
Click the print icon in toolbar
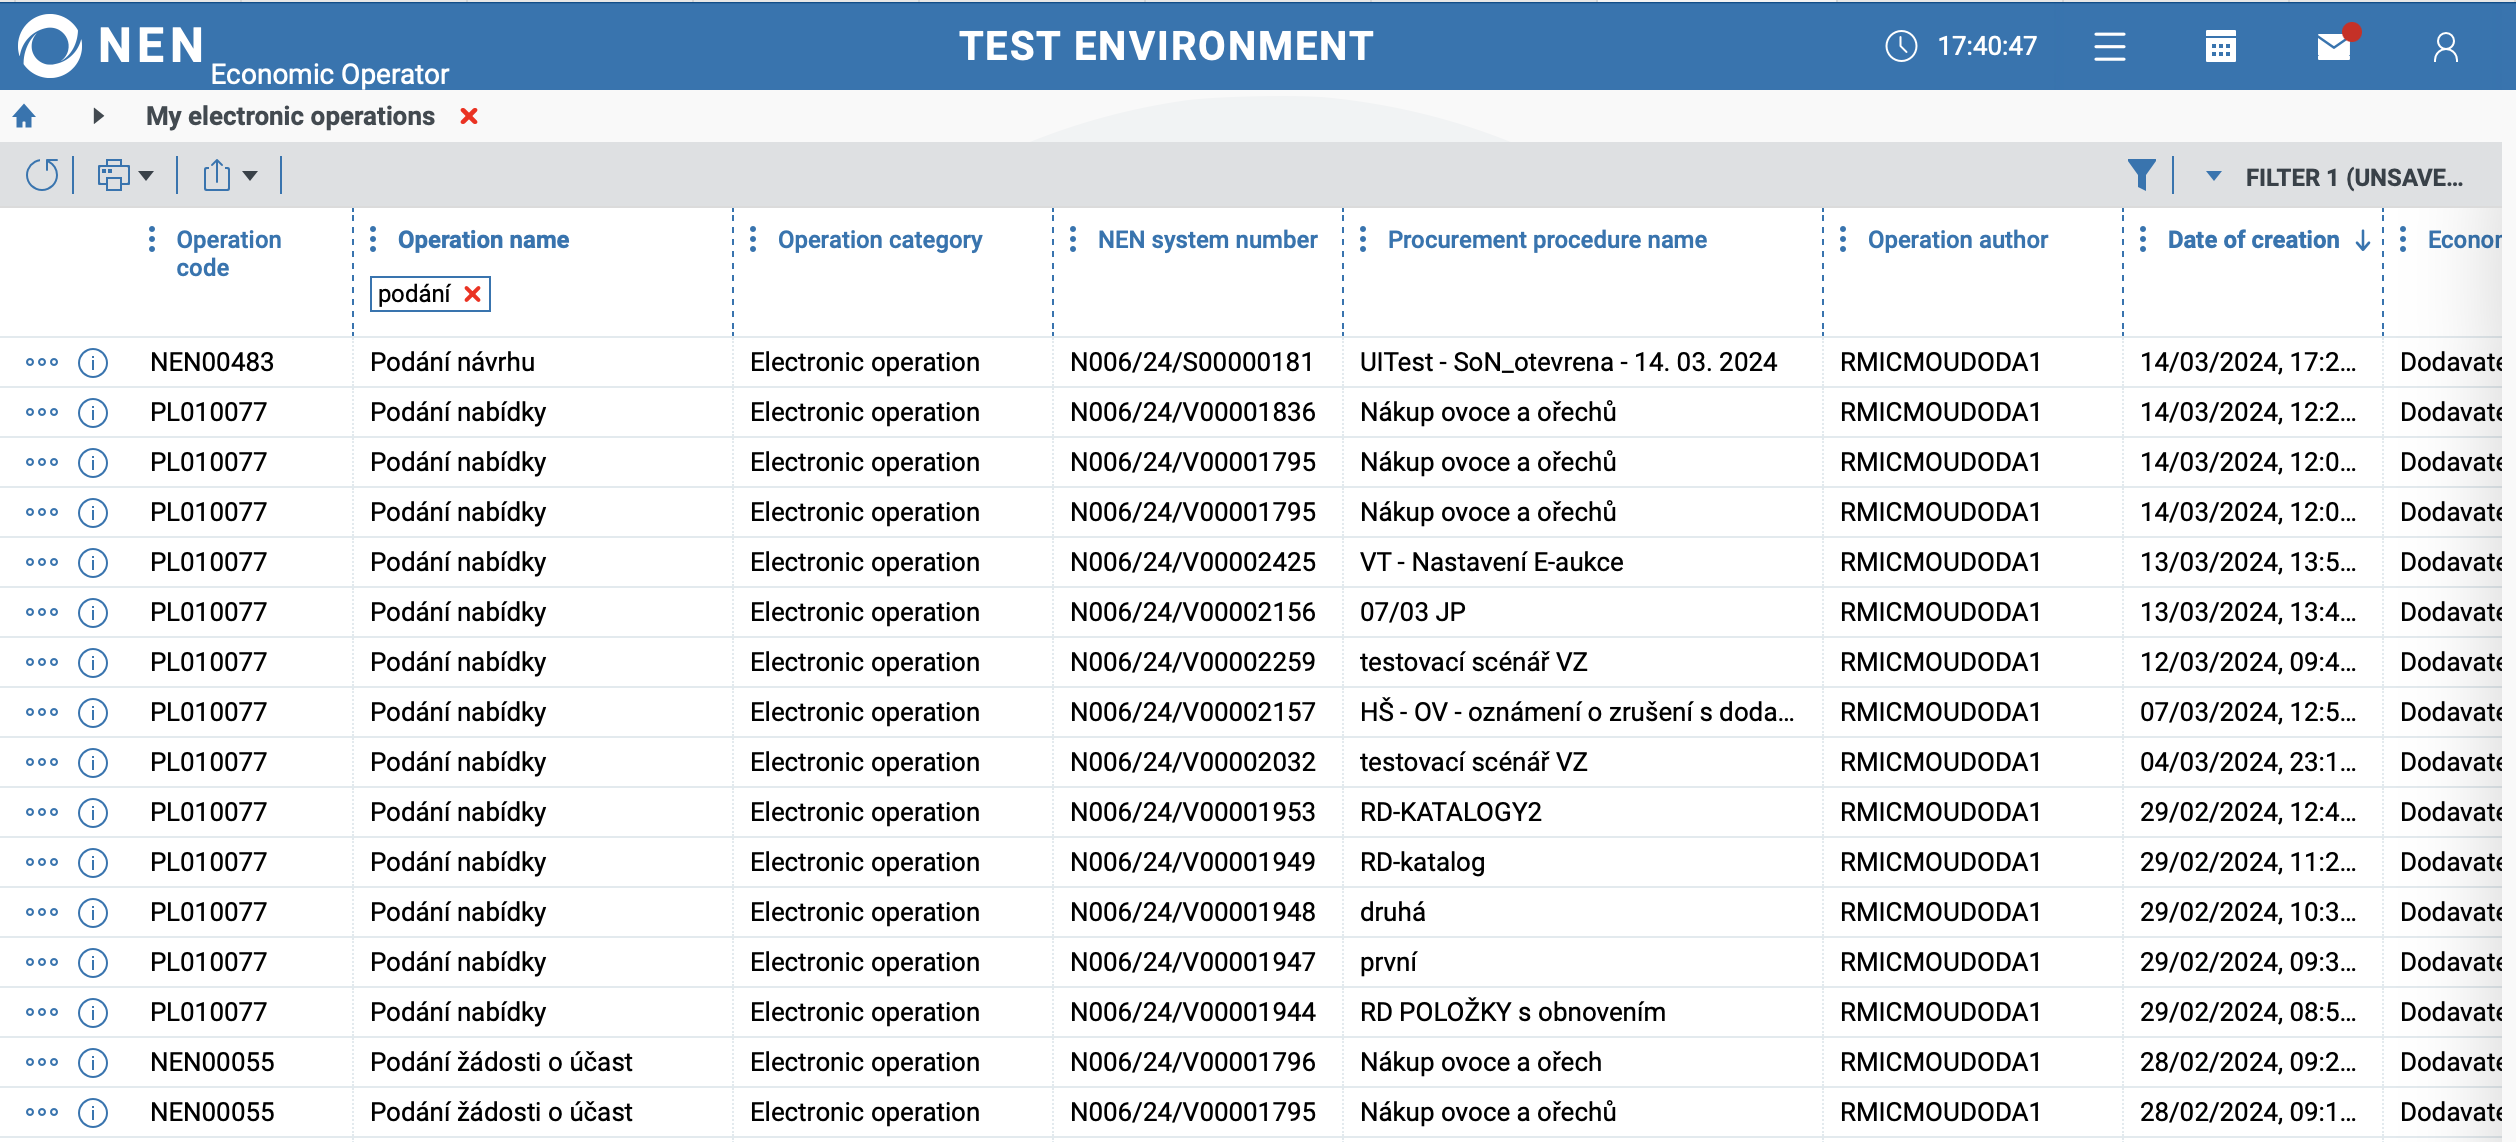coord(113,176)
